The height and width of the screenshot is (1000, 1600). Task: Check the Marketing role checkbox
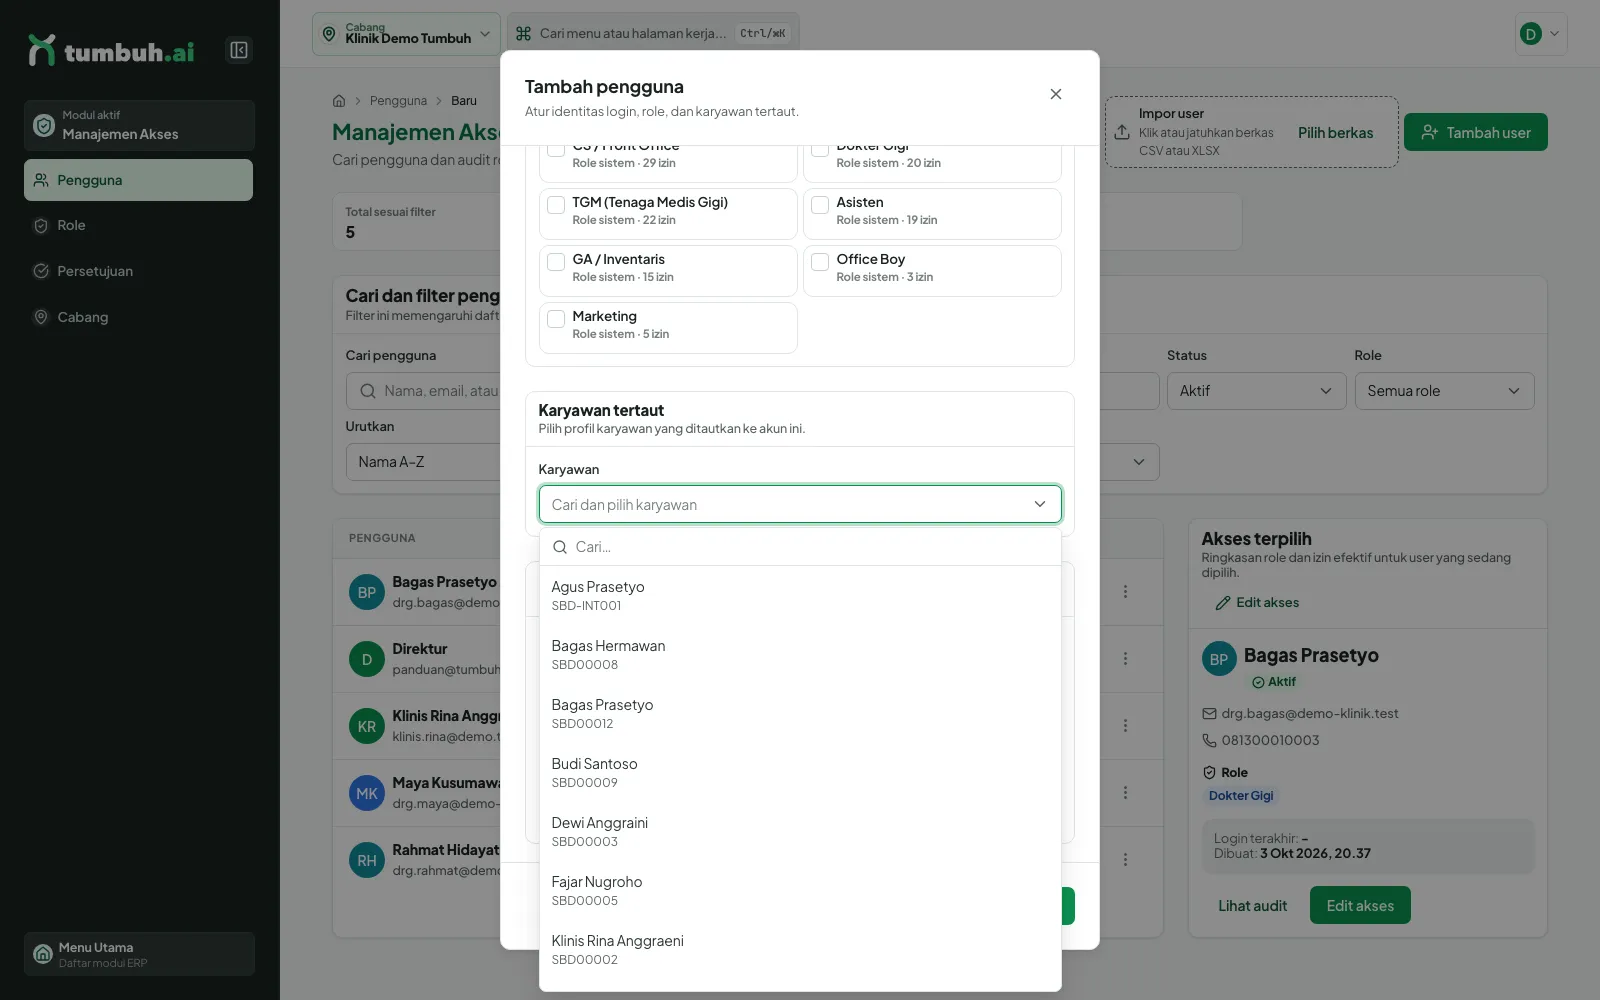coord(556,319)
